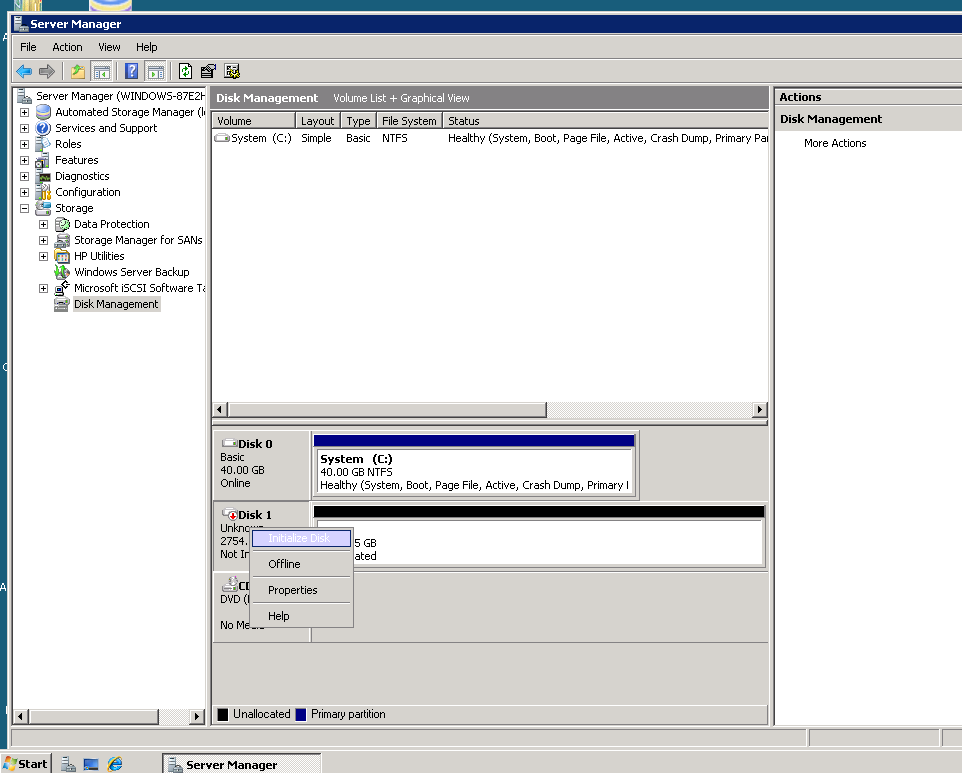Viewport: 962px width, 773px height.
Task: Click the volume list's right scroll arrow
Action: tap(760, 409)
